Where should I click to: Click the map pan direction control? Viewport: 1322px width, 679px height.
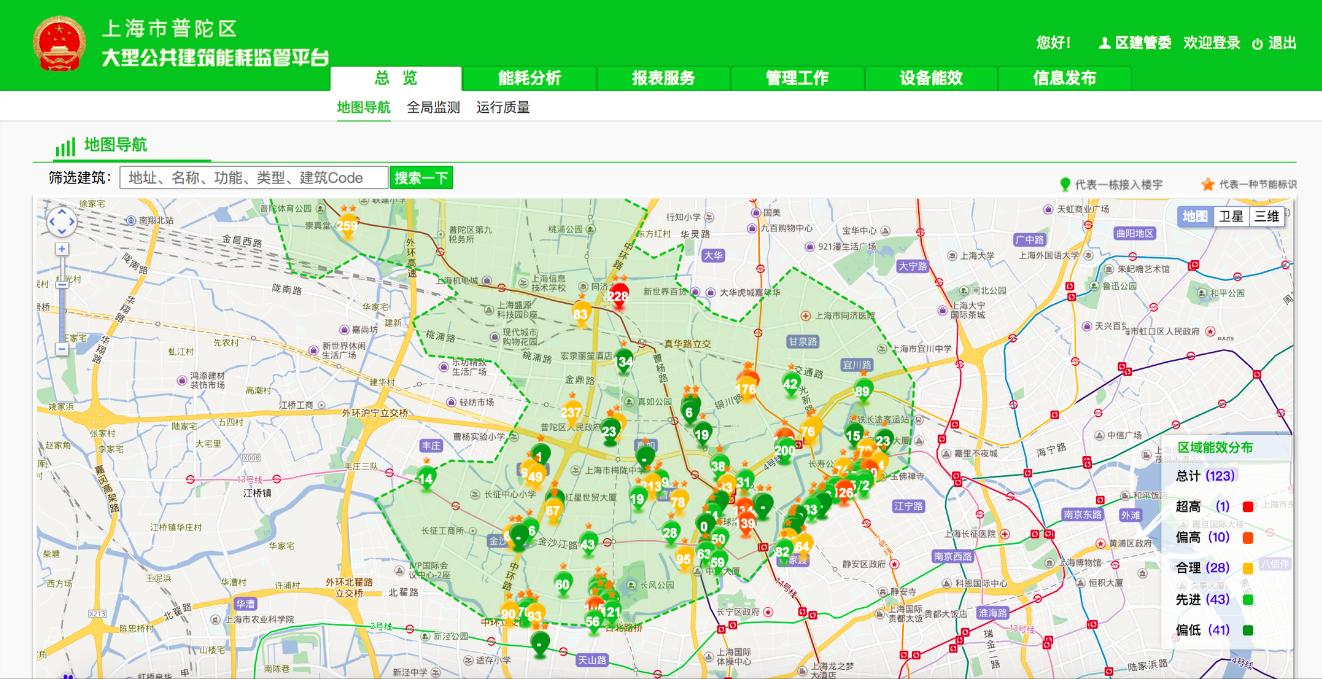point(62,221)
